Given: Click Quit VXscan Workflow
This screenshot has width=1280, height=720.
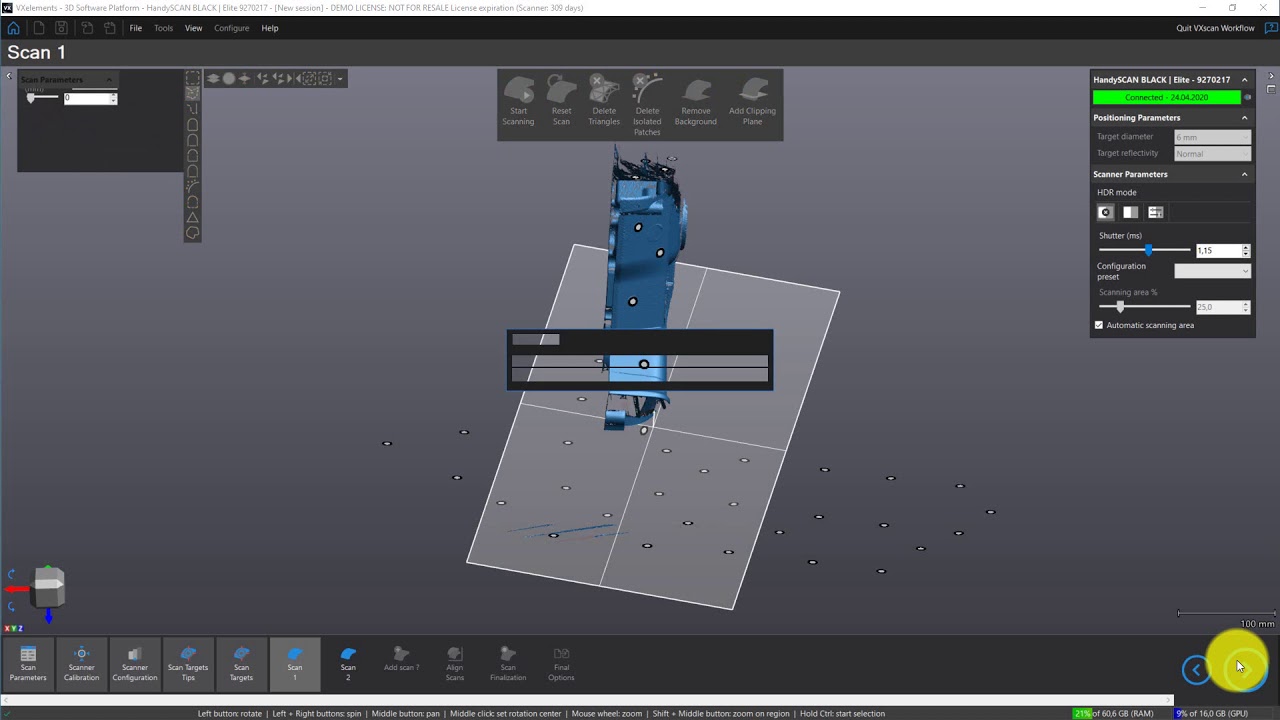Looking at the screenshot, I should pyautogui.click(x=1215, y=28).
